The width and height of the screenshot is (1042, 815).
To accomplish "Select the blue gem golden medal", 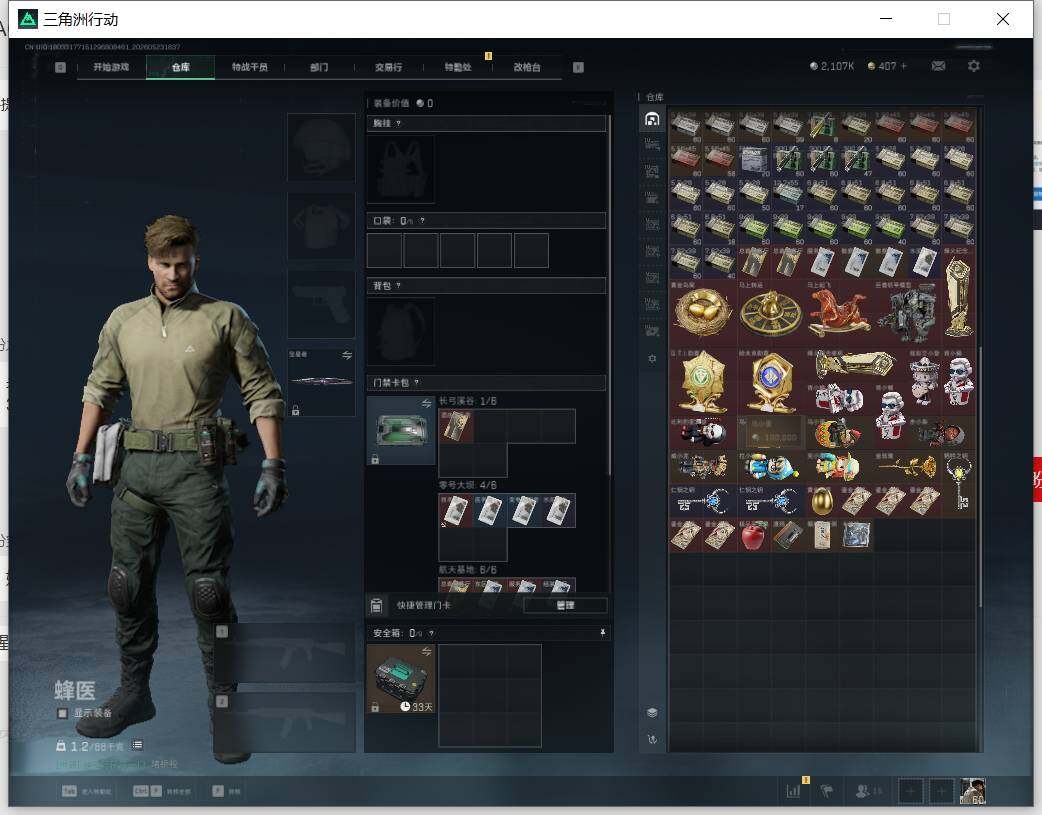I will click(770, 381).
